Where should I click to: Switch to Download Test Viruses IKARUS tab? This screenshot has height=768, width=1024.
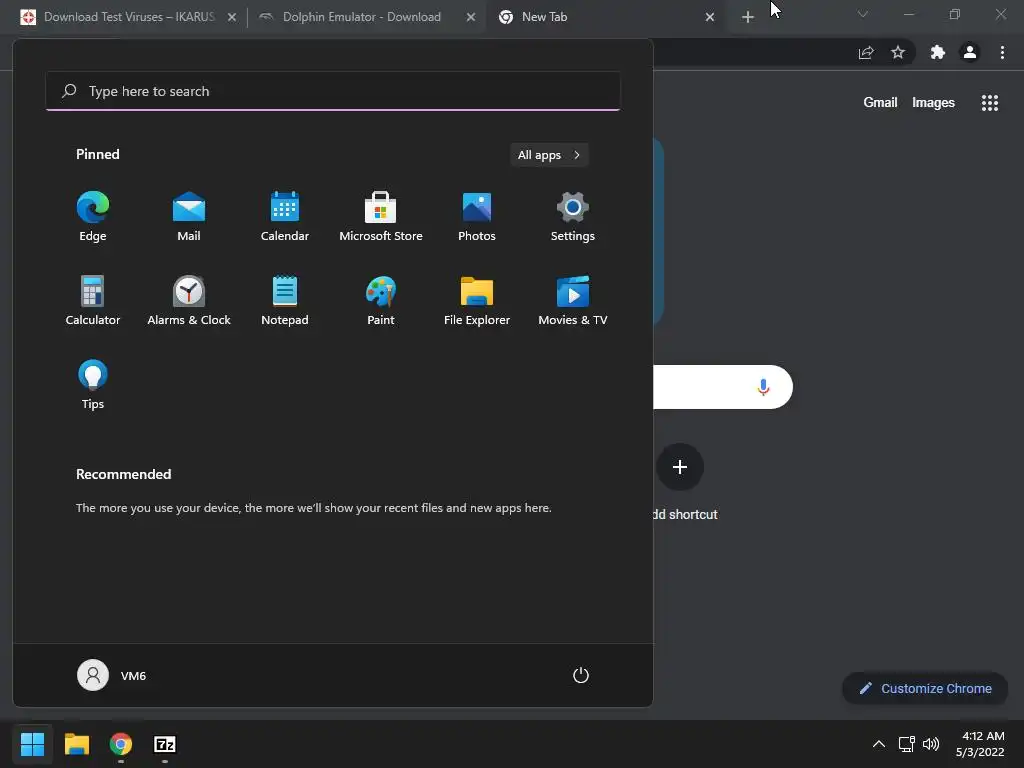coord(128,17)
